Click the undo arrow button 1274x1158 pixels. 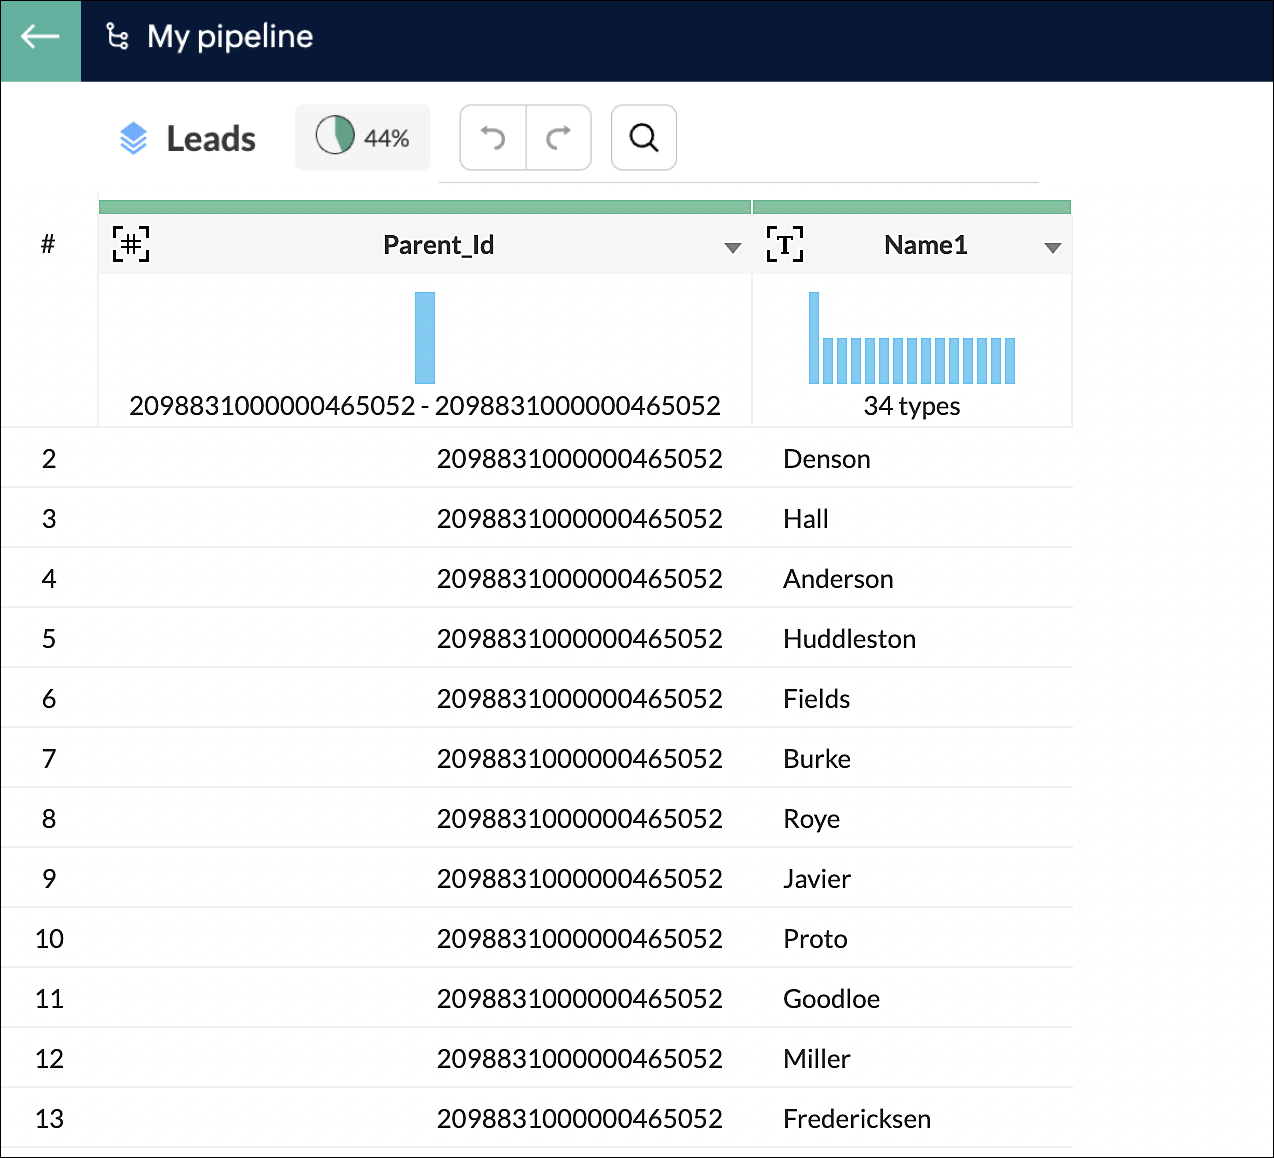(493, 137)
